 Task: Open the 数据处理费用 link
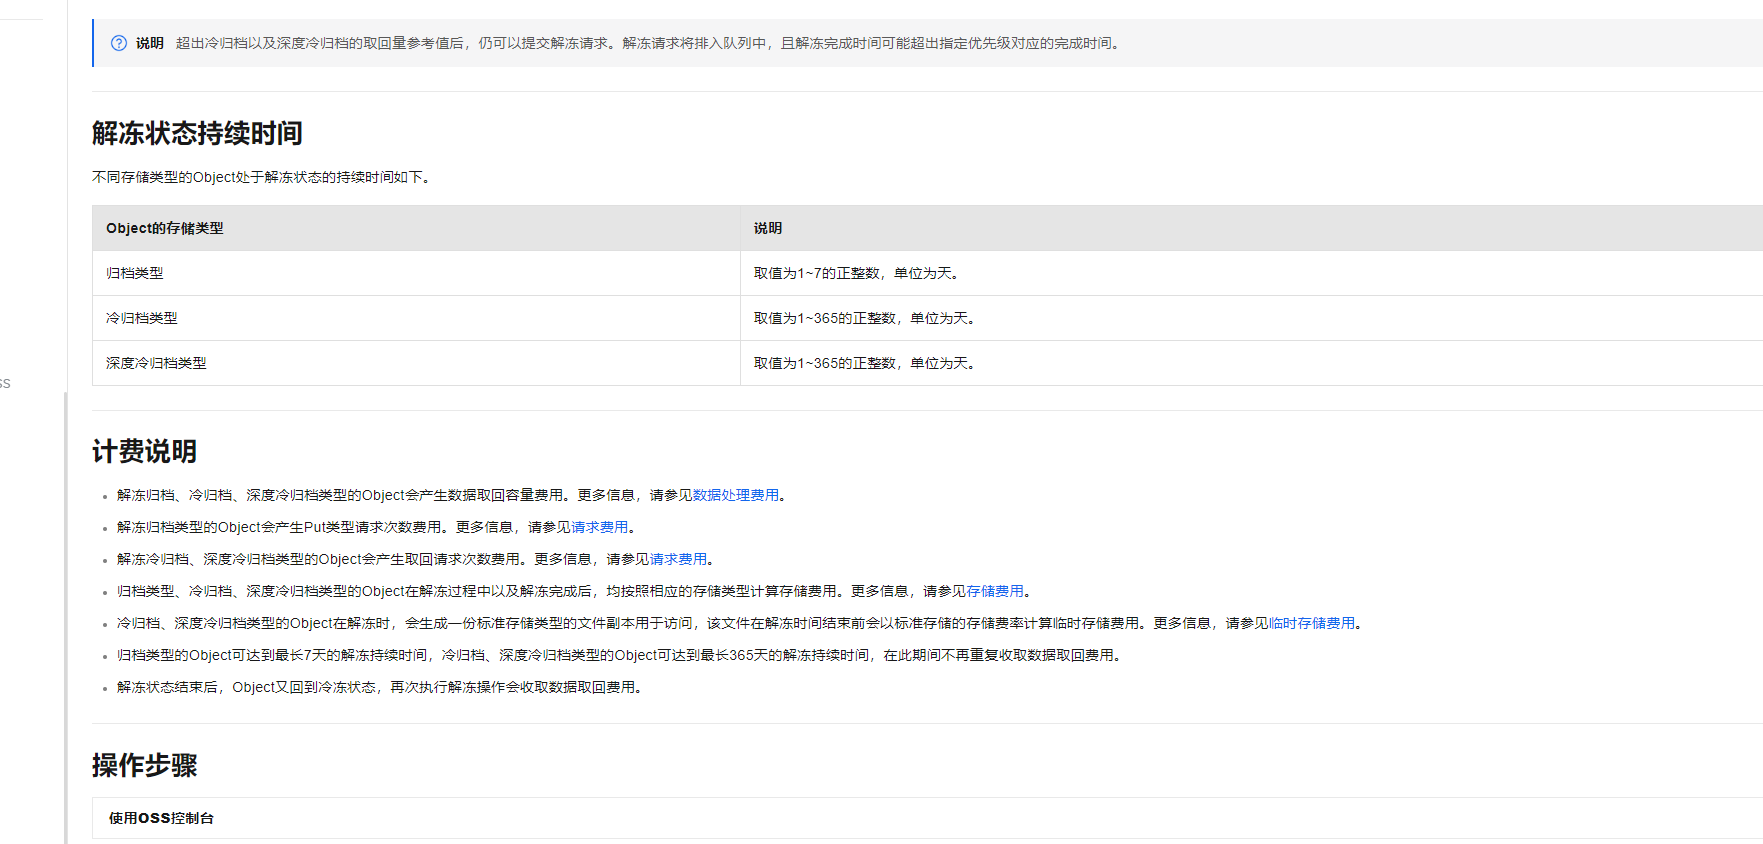(736, 495)
